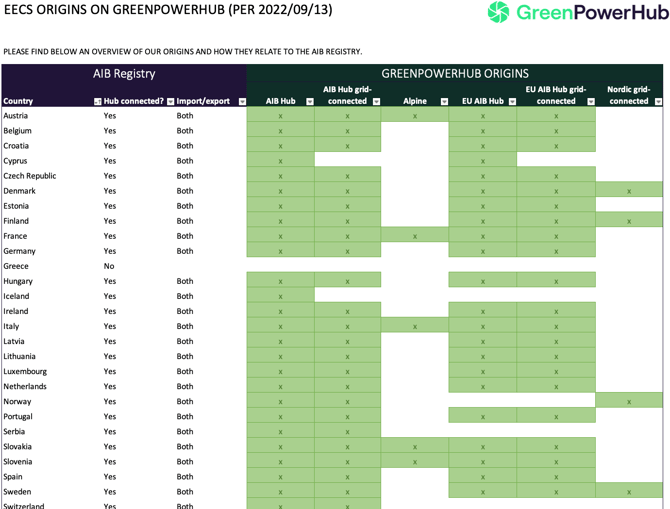
Task: Open the Import/export filter dropdown
Action: pyautogui.click(x=242, y=102)
